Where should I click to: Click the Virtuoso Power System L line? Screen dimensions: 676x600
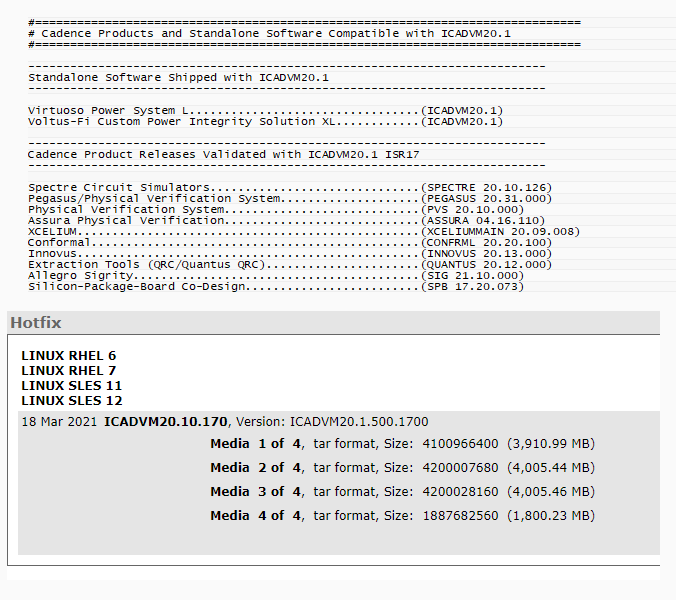click(x=266, y=111)
